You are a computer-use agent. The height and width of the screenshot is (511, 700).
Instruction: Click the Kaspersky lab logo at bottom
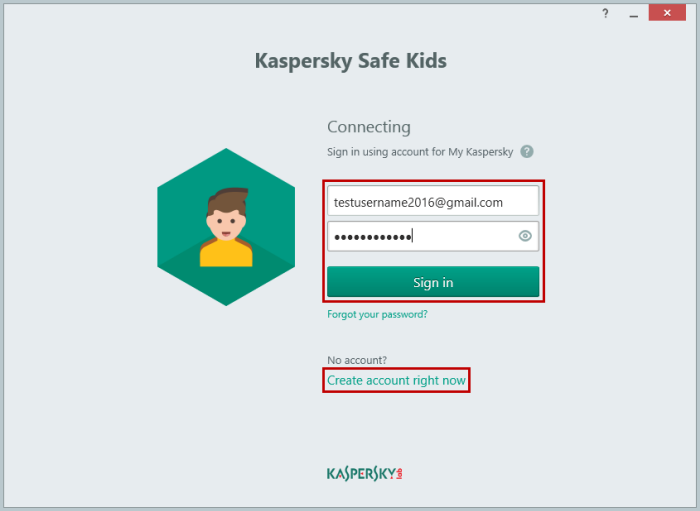pos(364,474)
